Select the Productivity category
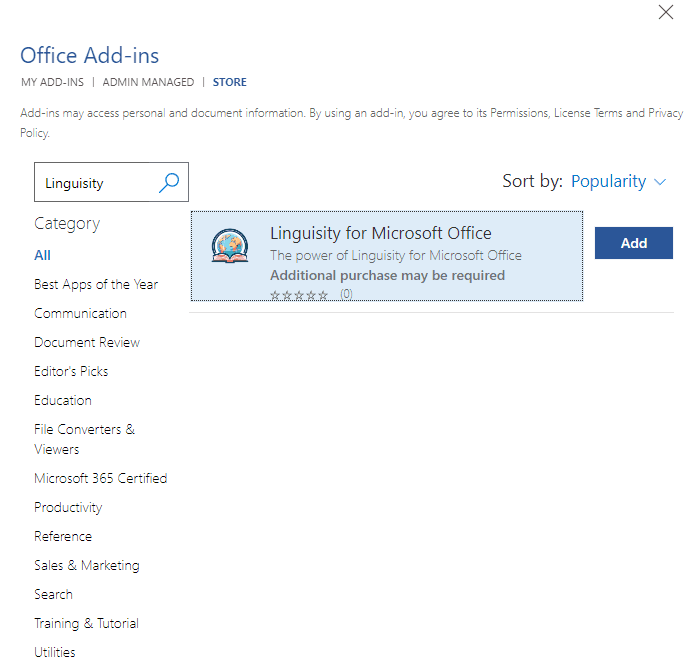684x669 pixels. [68, 507]
